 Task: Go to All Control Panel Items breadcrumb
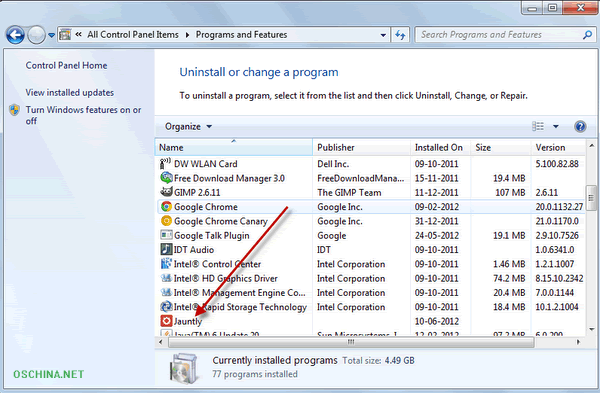point(133,35)
